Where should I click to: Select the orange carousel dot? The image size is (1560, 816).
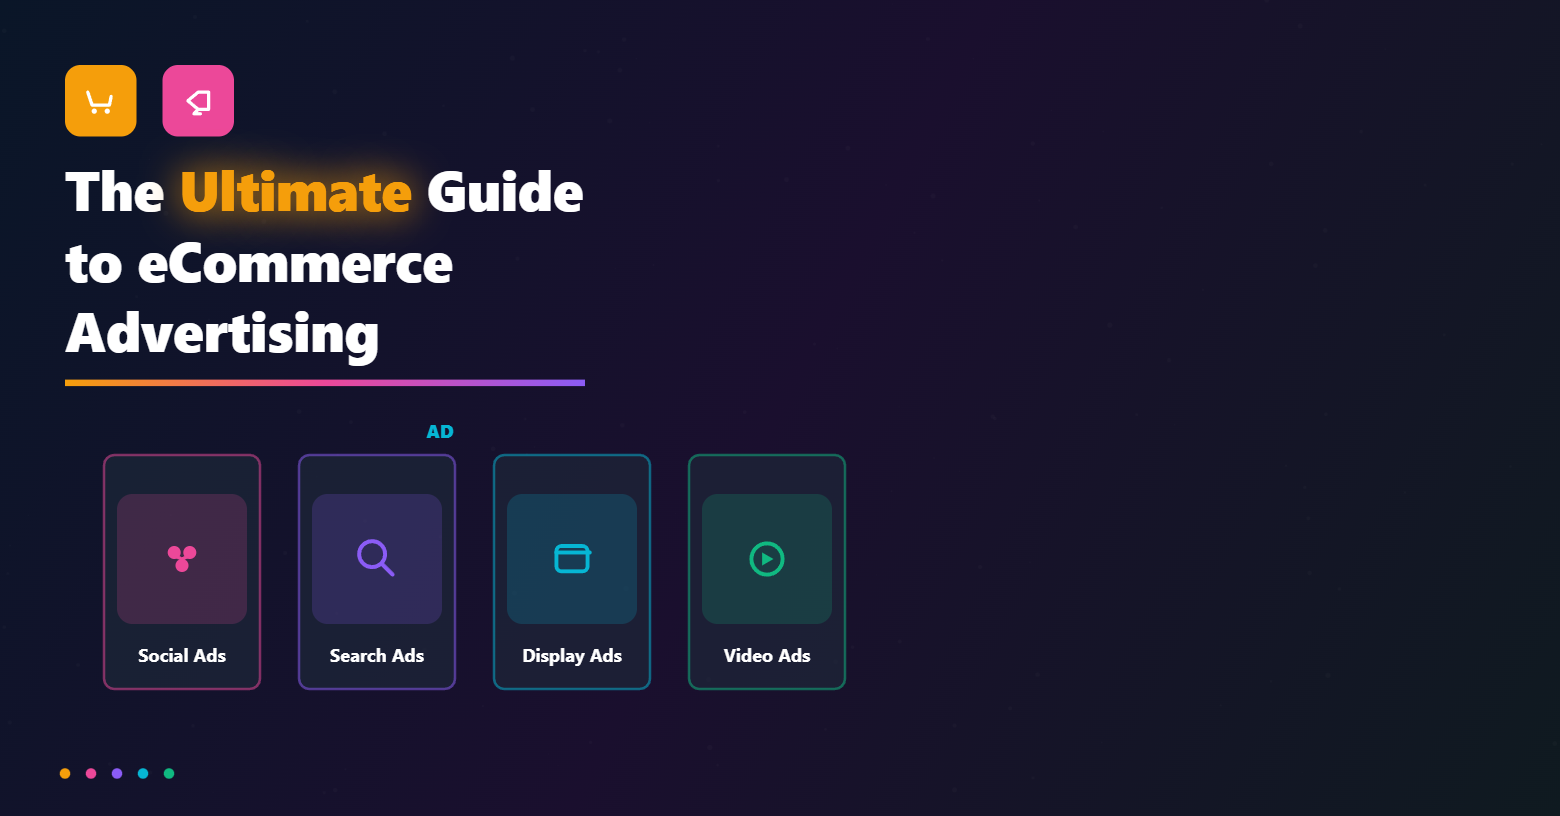tap(64, 773)
